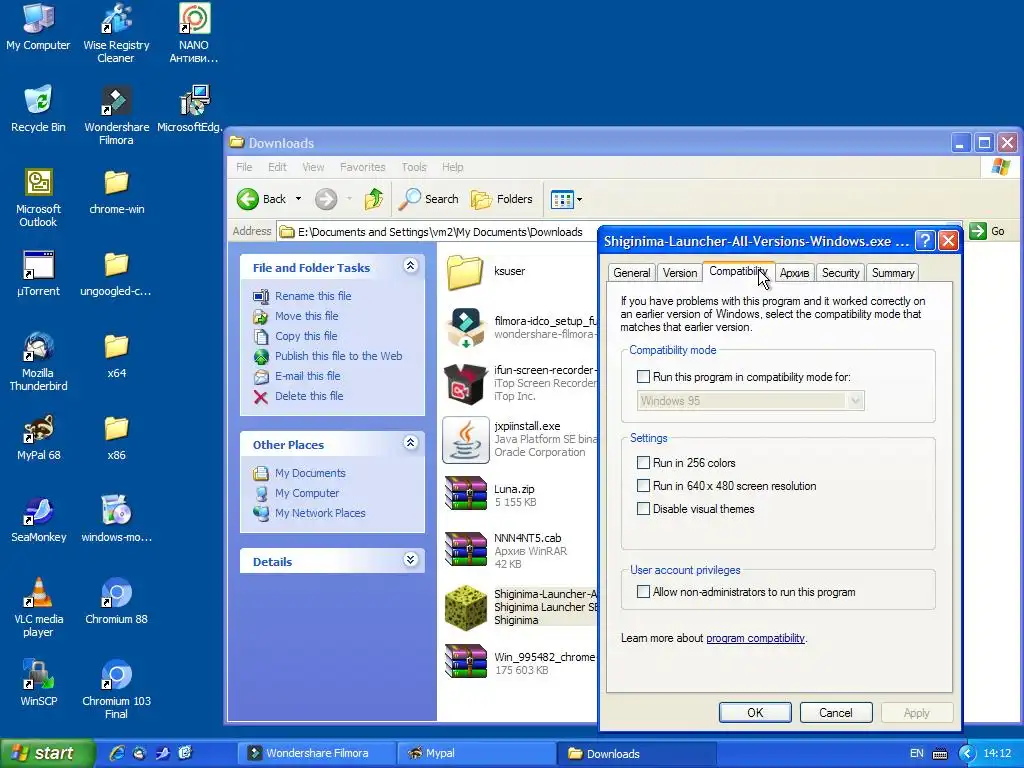
Task: Enable Run this program in compatibility mode
Action: pyautogui.click(x=643, y=377)
